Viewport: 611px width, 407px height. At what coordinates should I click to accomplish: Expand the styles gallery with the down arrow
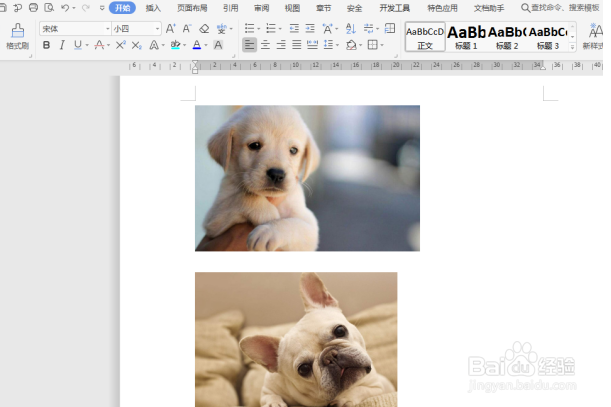coord(572,47)
